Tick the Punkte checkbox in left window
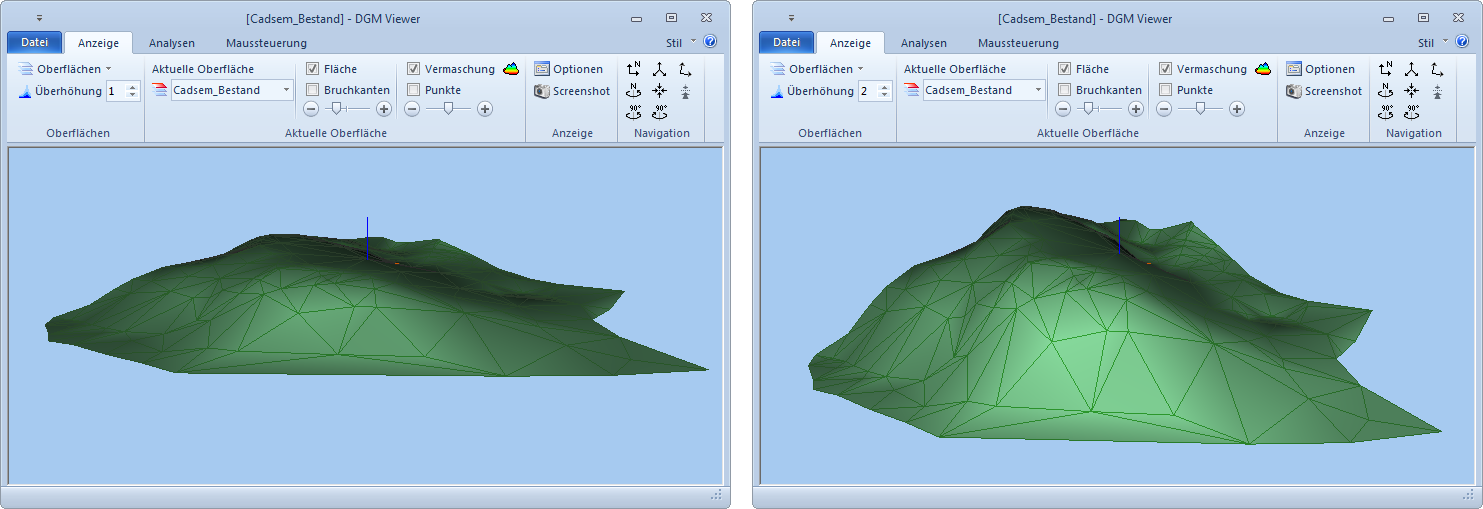The image size is (1483, 509). (x=414, y=90)
